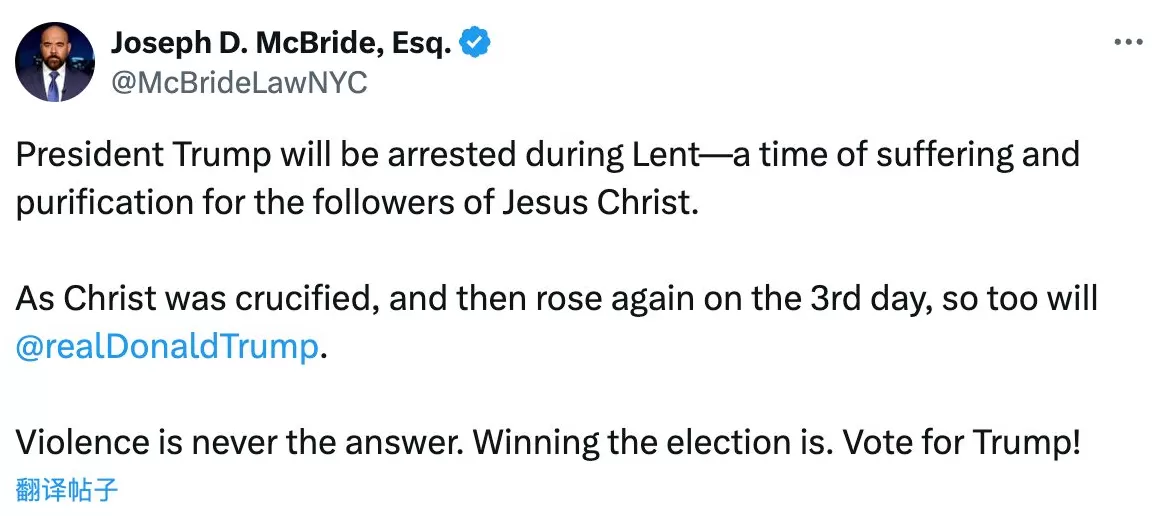Open the @McBrideLawNYC handle link
The height and width of the screenshot is (516, 1172).
(x=239, y=82)
